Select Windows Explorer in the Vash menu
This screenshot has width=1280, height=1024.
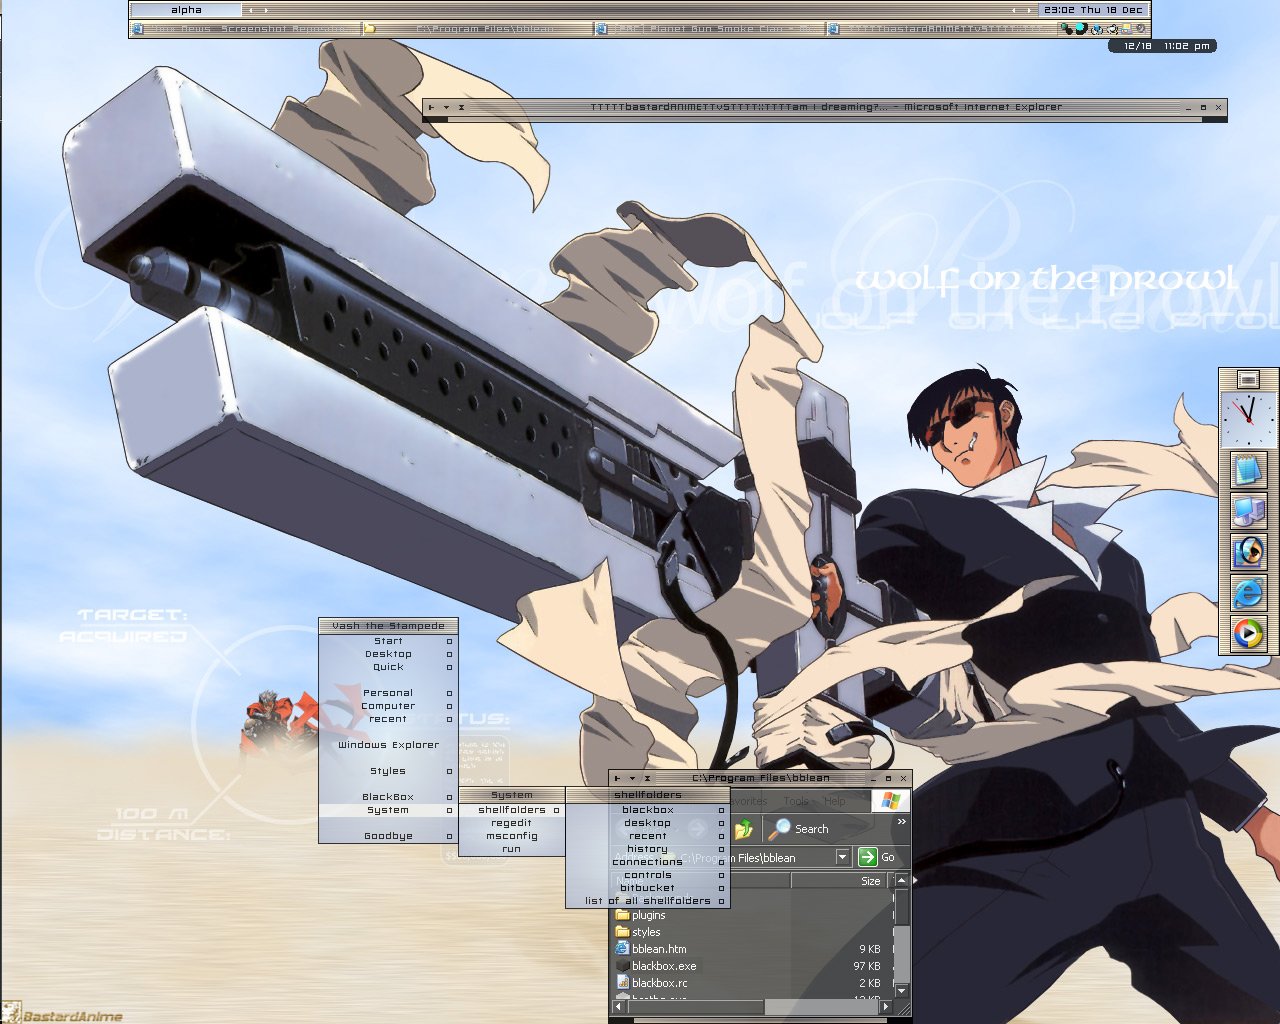[x=388, y=745]
